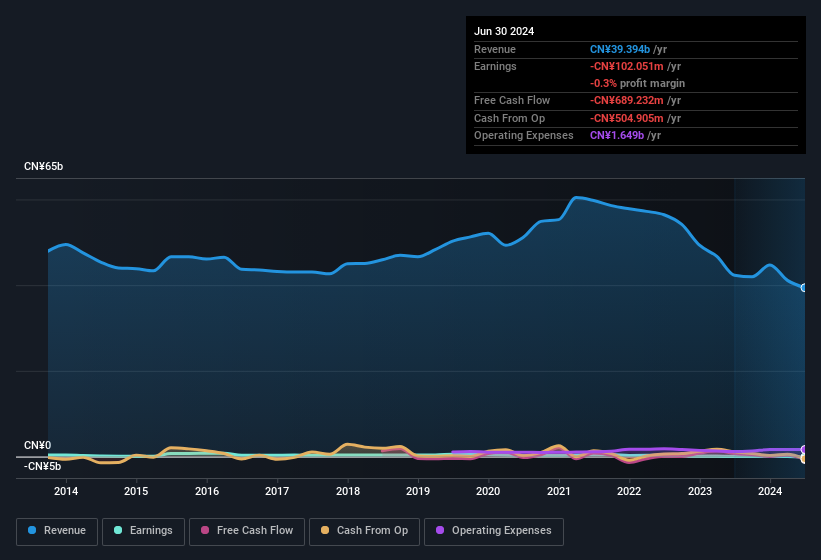Click the 2018 x-axis label

coord(348,491)
